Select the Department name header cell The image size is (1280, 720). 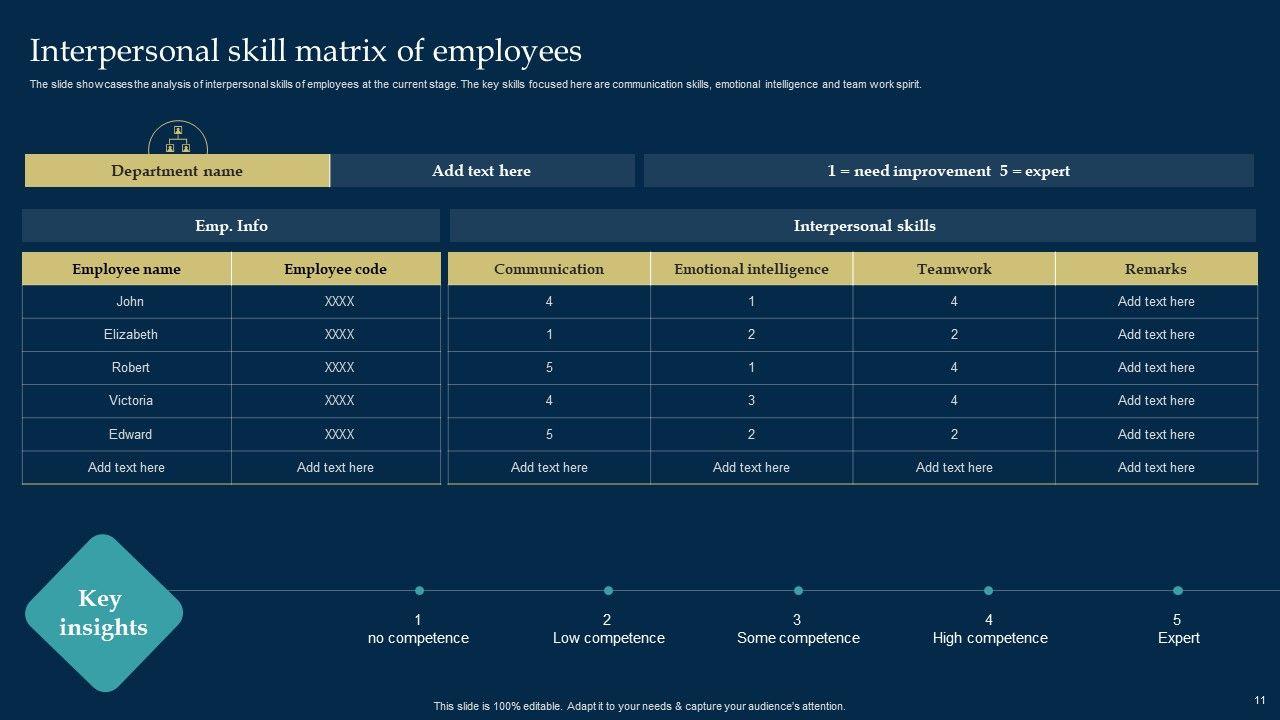(177, 171)
